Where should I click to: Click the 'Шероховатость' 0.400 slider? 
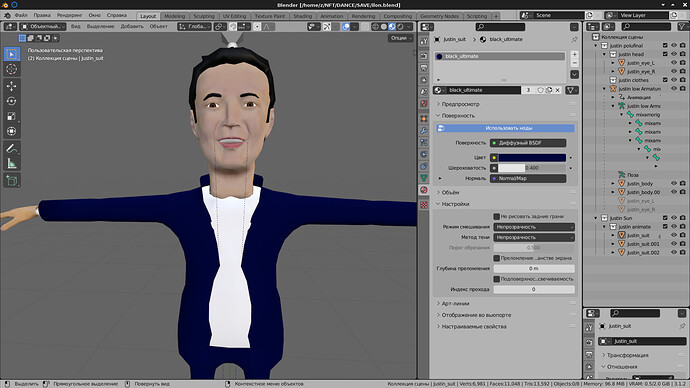tap(532, 168)
